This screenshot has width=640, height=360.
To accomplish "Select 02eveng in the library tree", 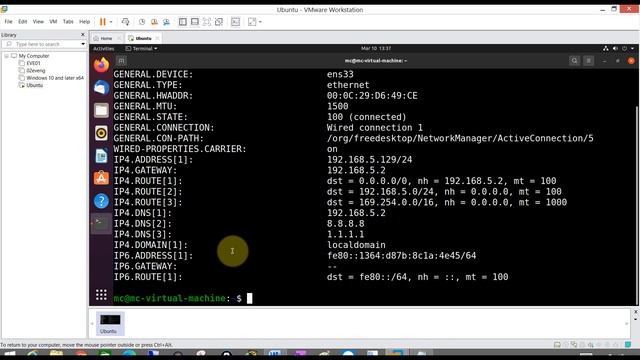I will [36, 71].
